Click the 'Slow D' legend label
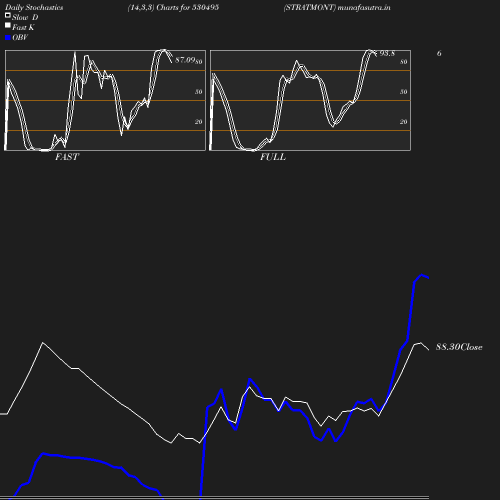The image size is (500, 500). click(x=25, y=17)
